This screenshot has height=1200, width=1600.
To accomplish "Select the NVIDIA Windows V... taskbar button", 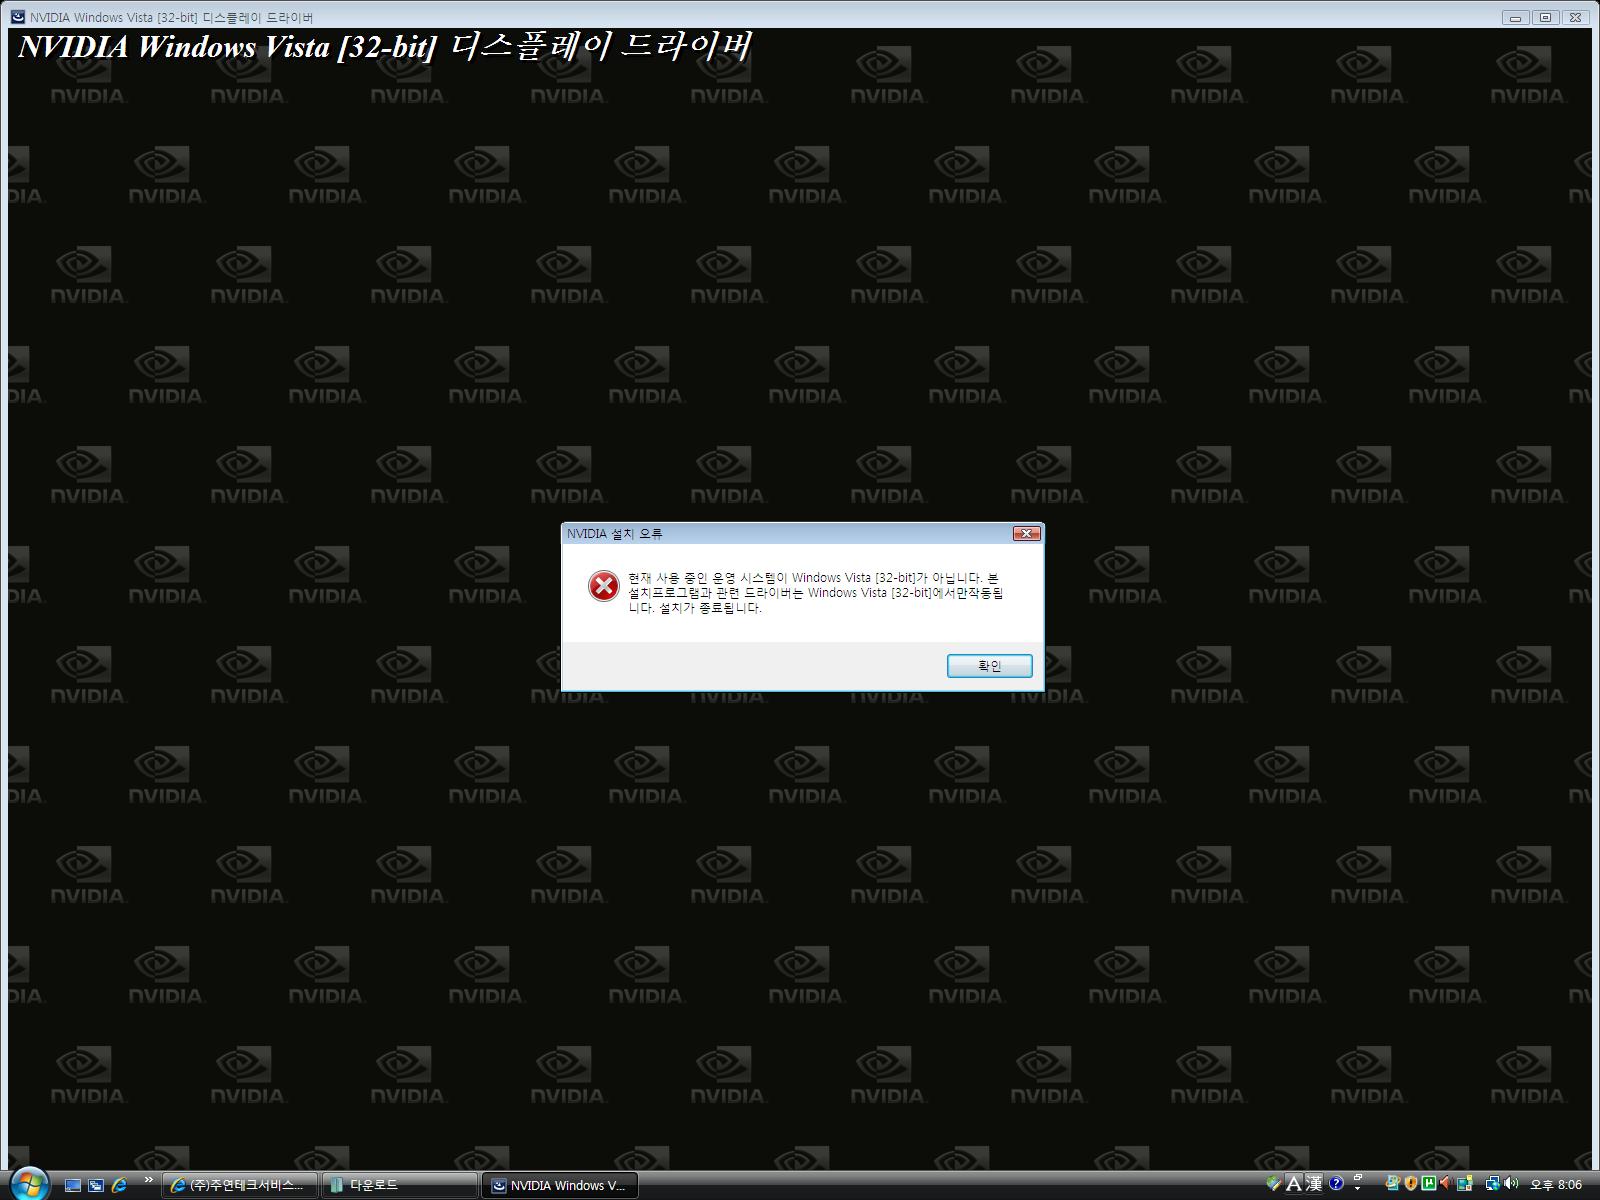I will pos(560,1185).
